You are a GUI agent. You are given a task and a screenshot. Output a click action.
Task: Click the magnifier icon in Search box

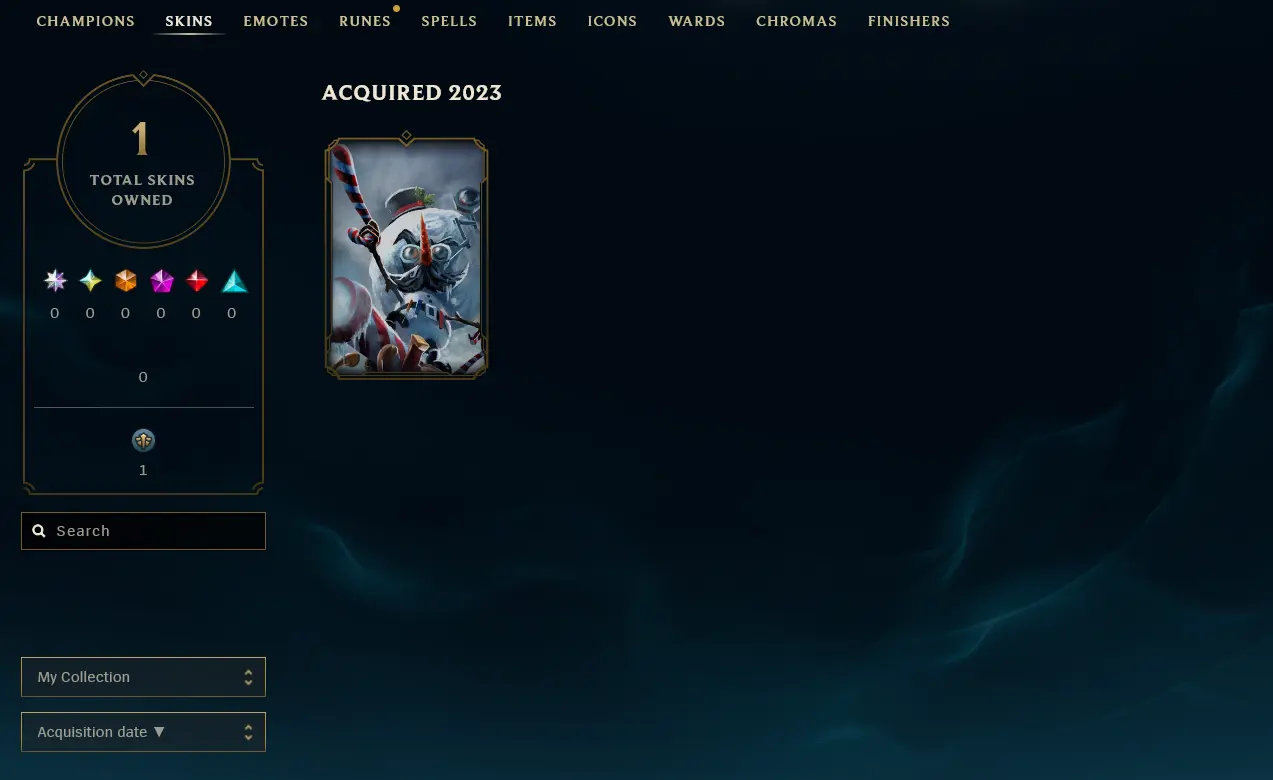tap(39, 531)
